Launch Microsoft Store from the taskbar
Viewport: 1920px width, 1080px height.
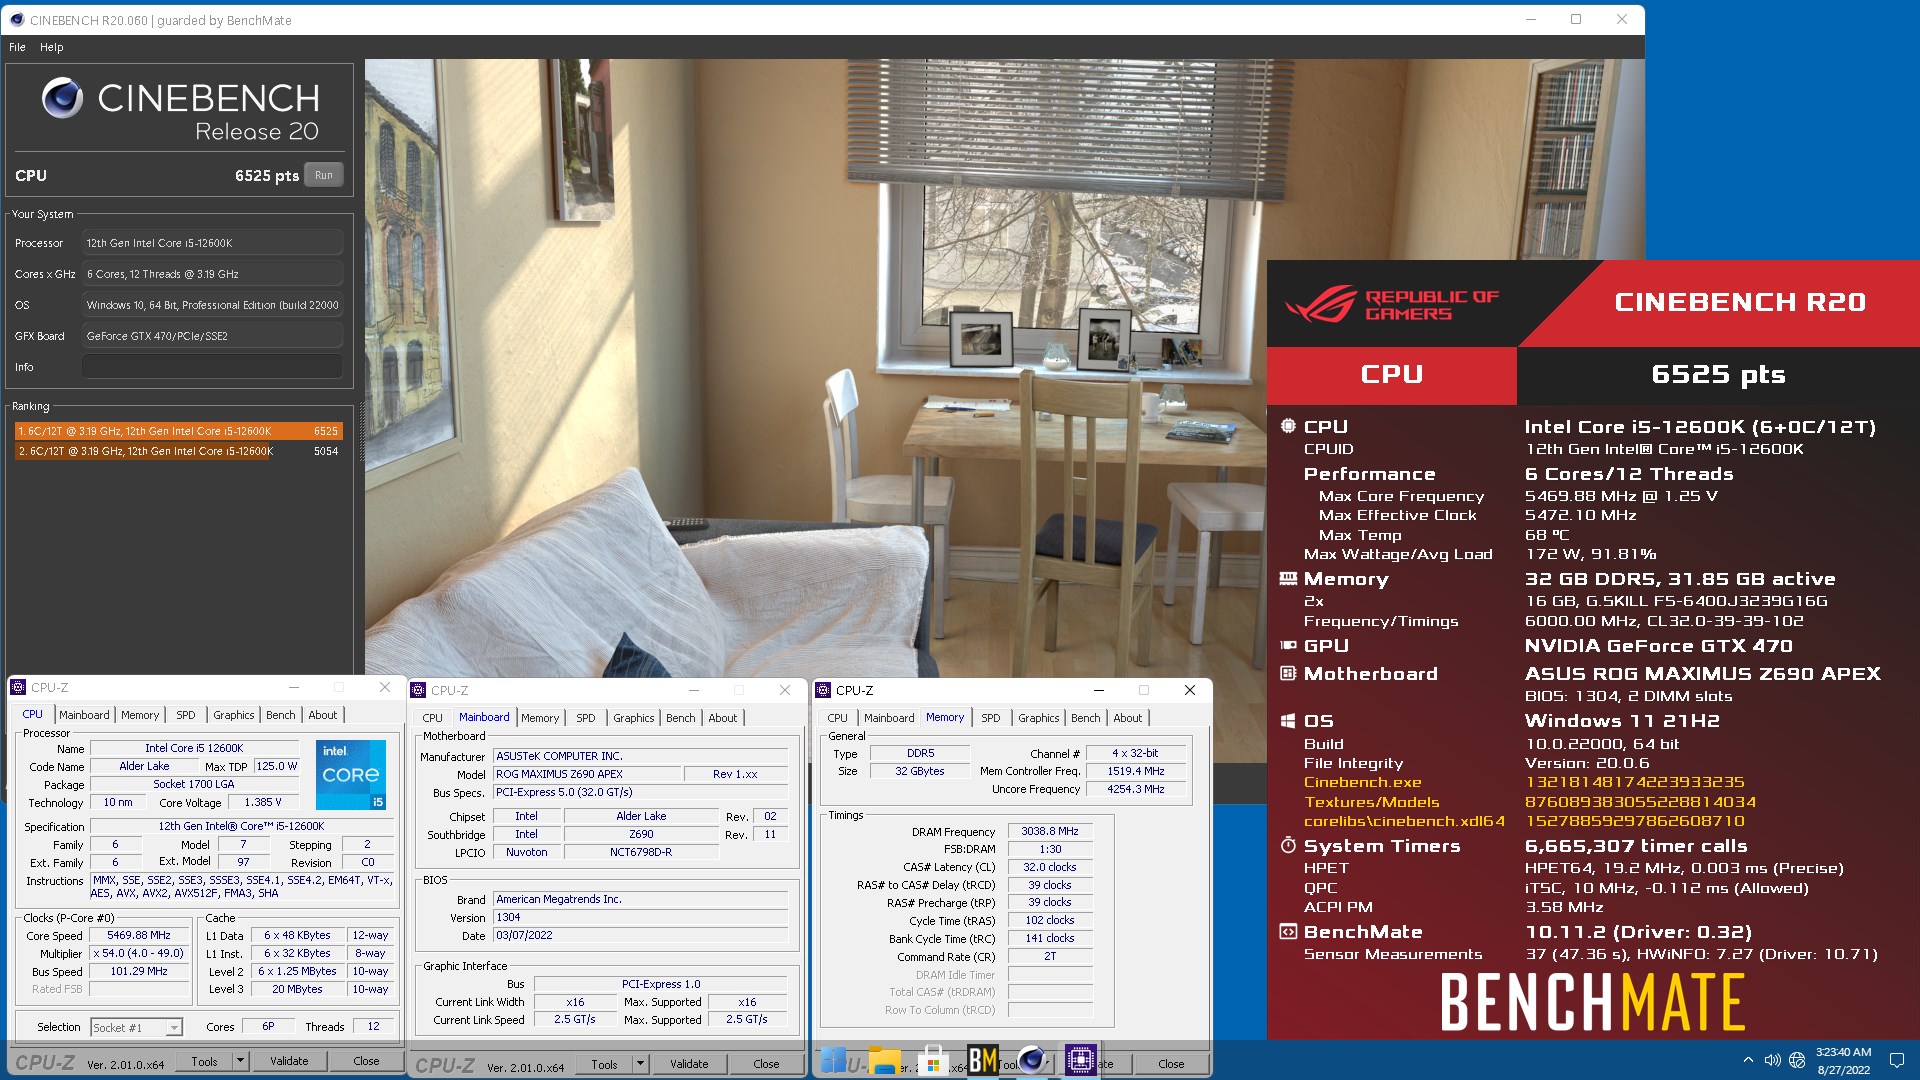pos(933,1060)
